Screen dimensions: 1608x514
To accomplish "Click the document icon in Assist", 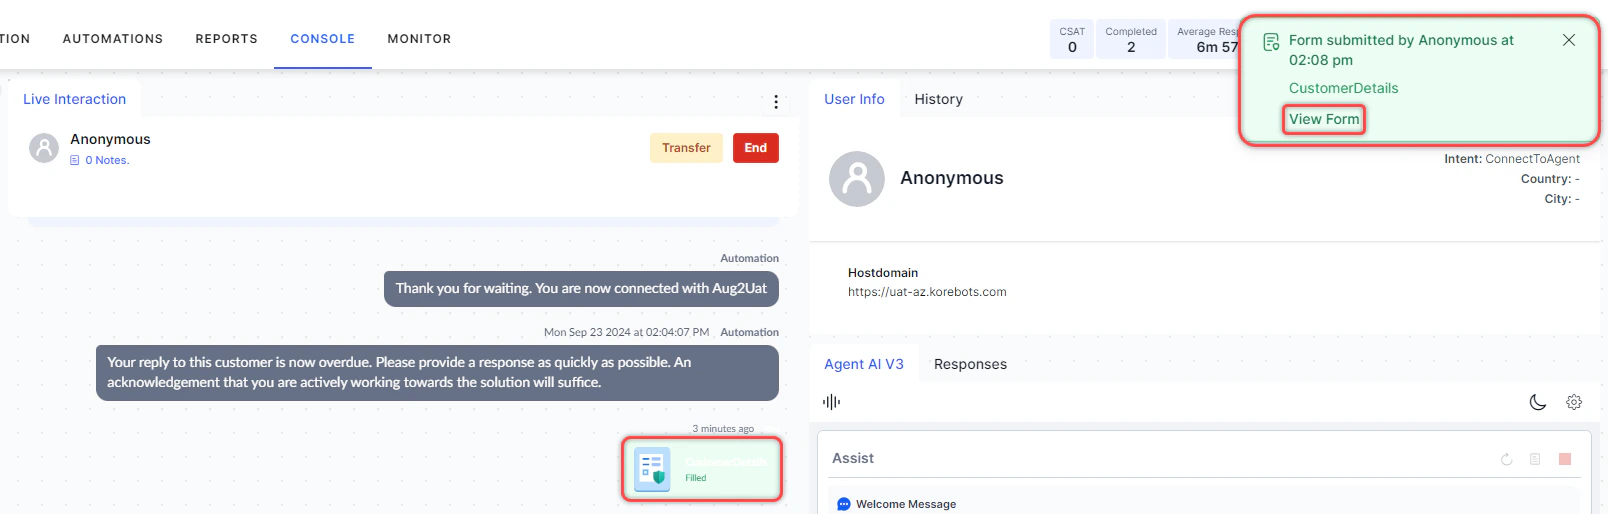I will pyautogui.click(x=1535, y=459).
